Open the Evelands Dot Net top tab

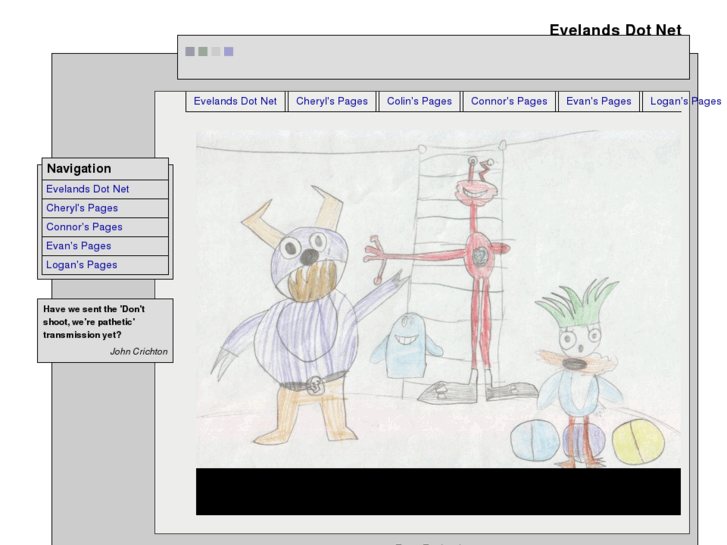(235, 101)
